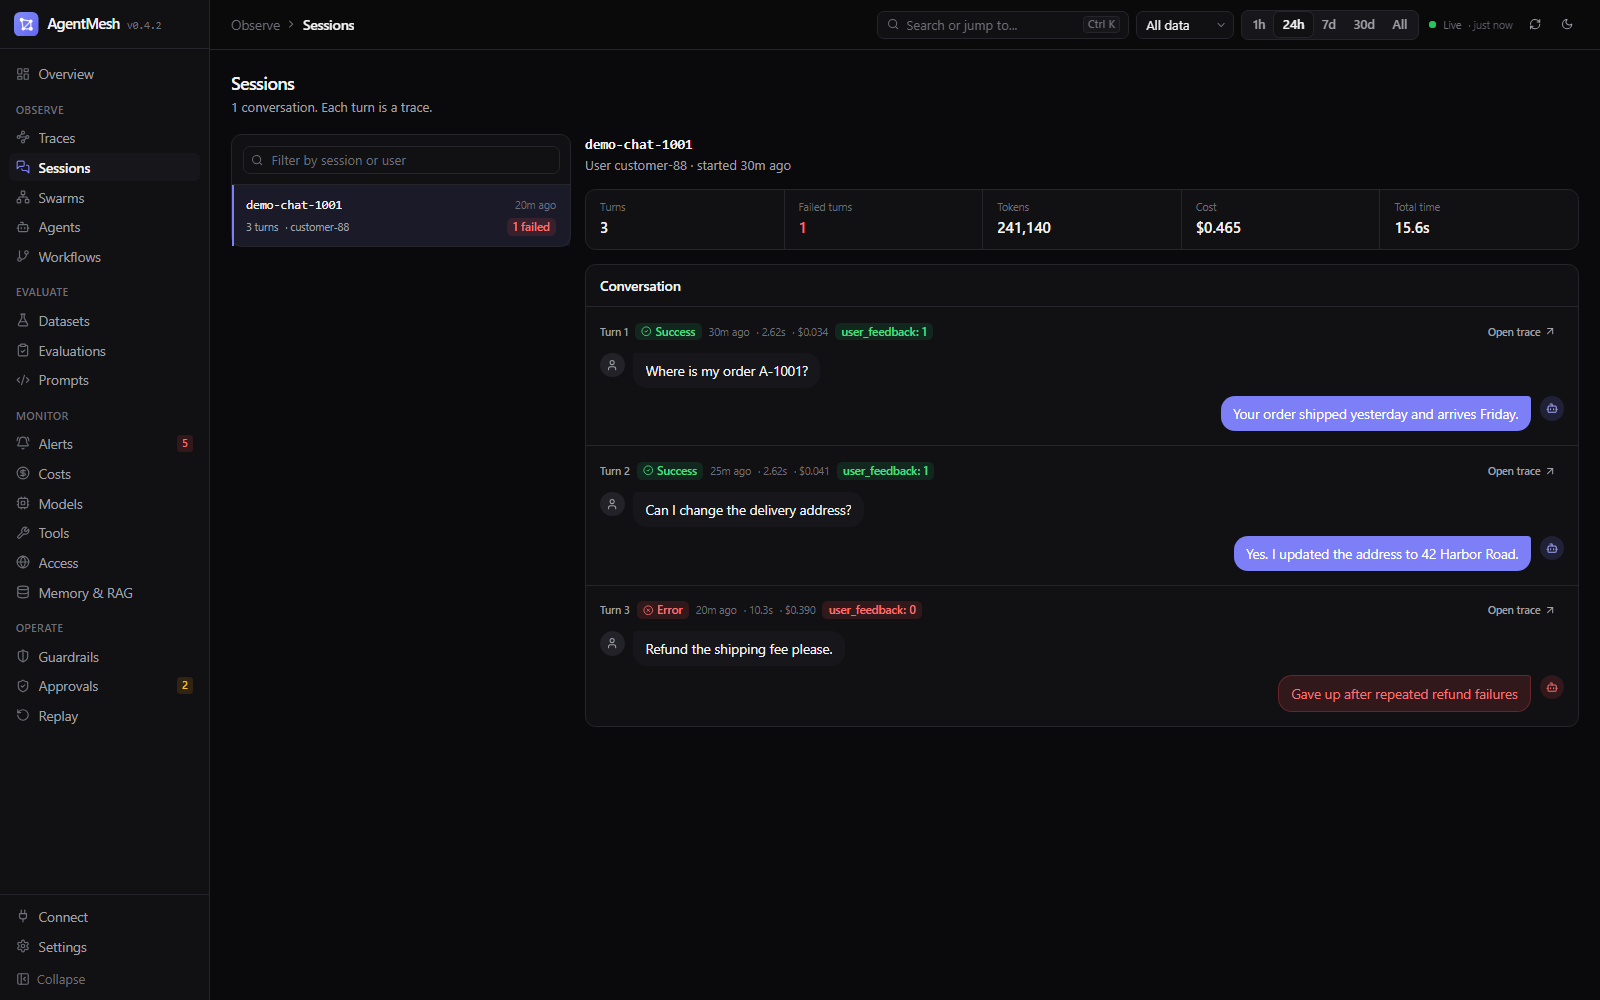Open the Swarms section icon
1600x1000 pixels.
23,198
